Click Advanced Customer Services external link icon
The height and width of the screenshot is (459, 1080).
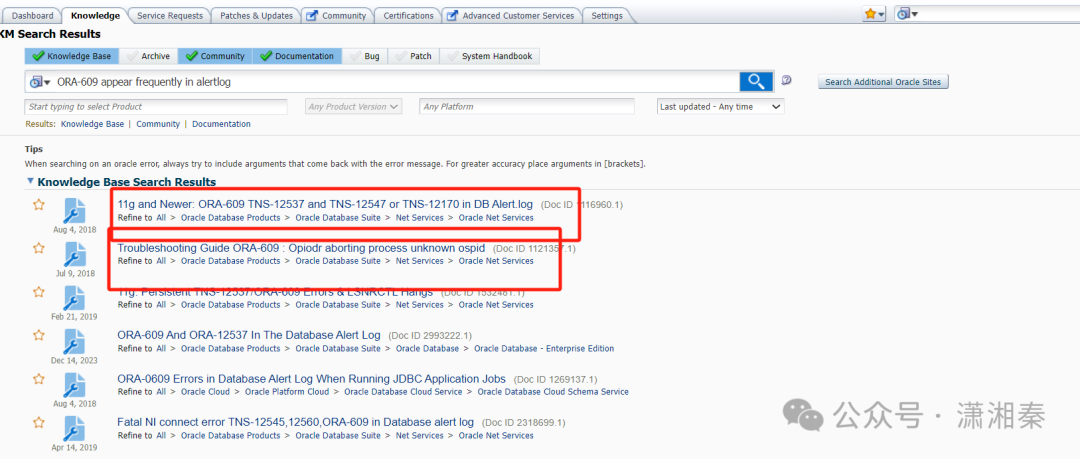point(453,15)
